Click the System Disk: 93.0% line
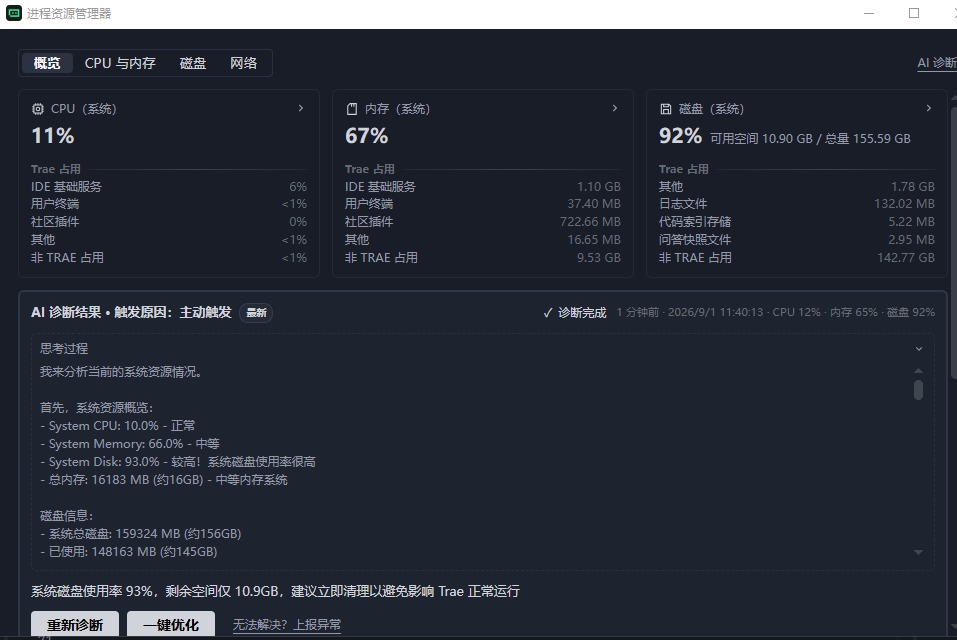The height and width of the screenshot is (640, 957). tap(178, 462)
